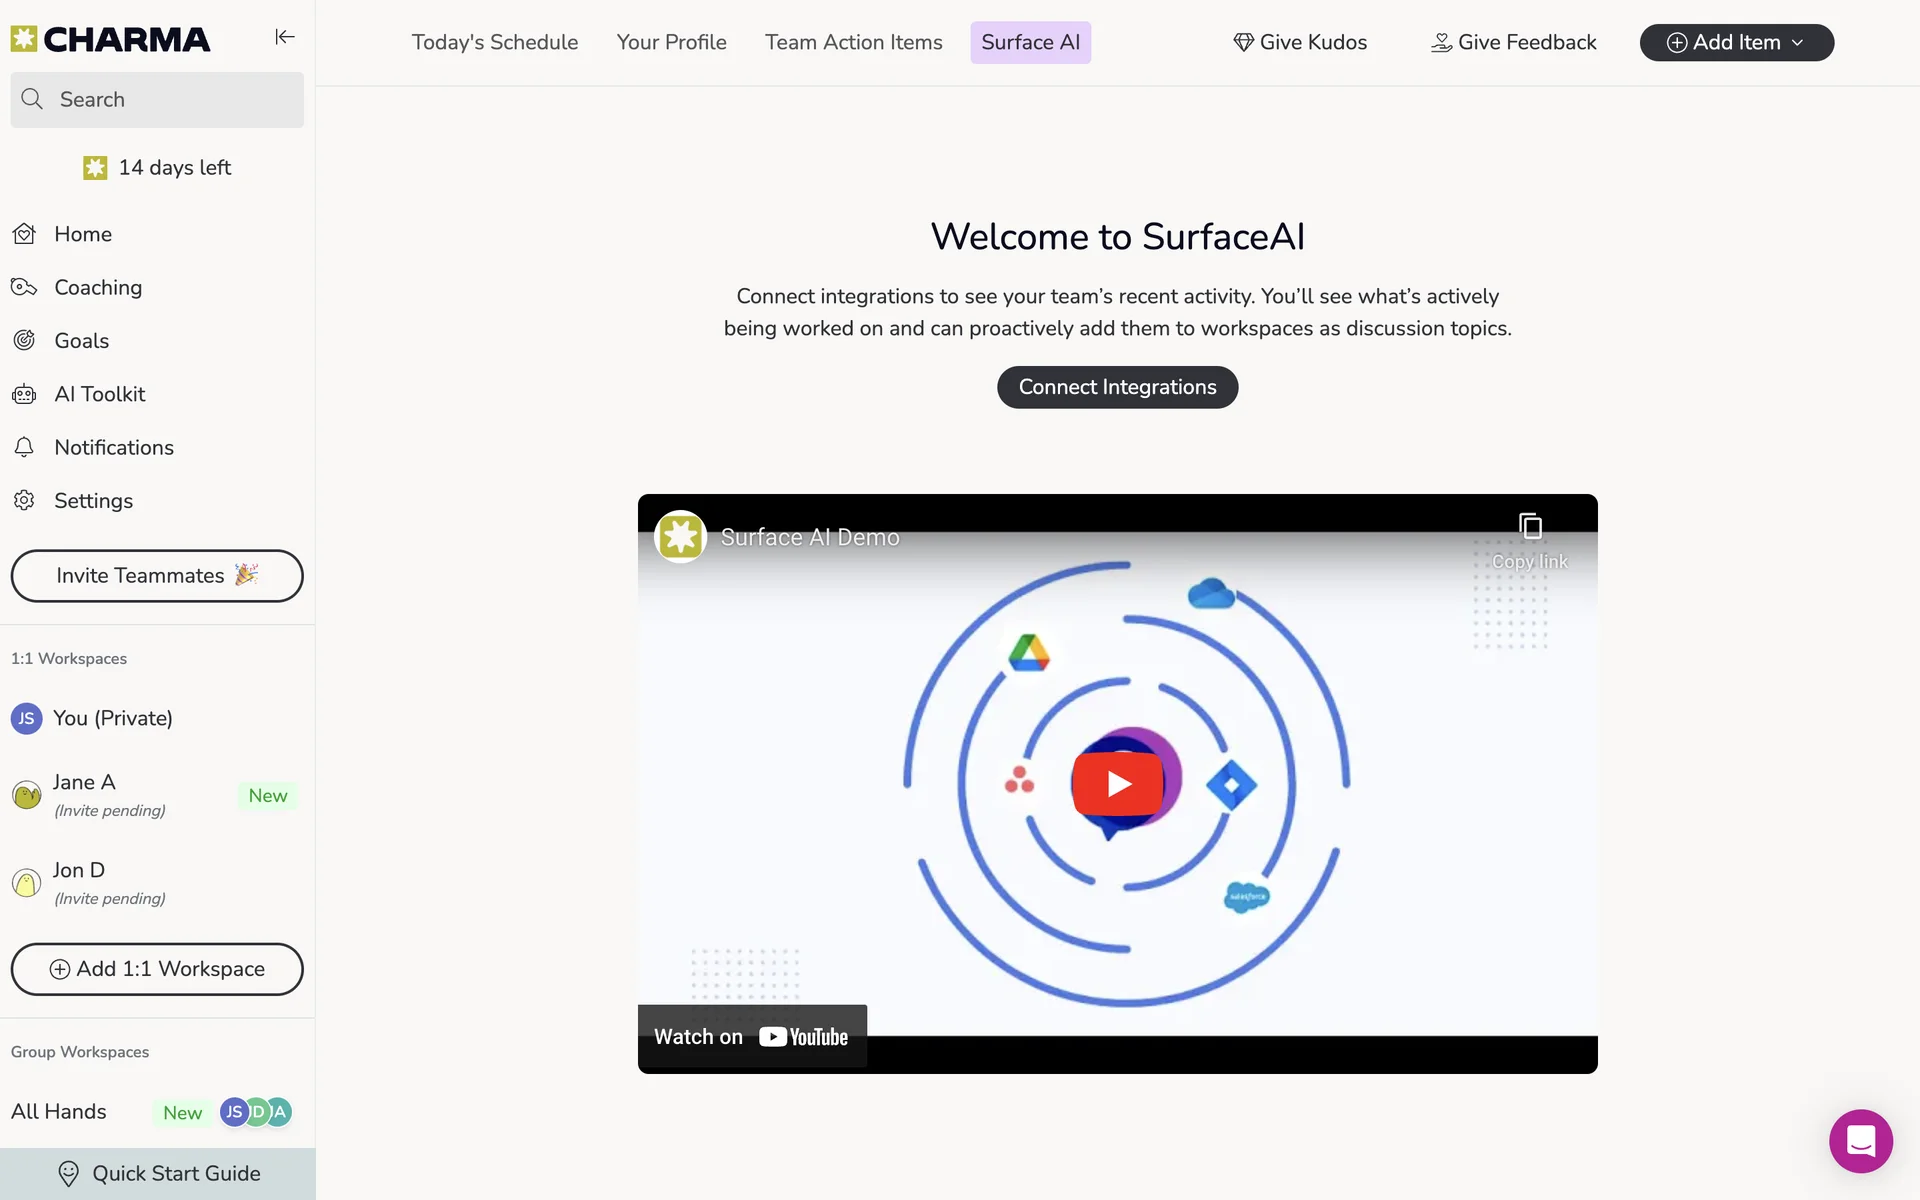Open the chat support bubble
1920x1200 pixels.
[1860, 1141]
